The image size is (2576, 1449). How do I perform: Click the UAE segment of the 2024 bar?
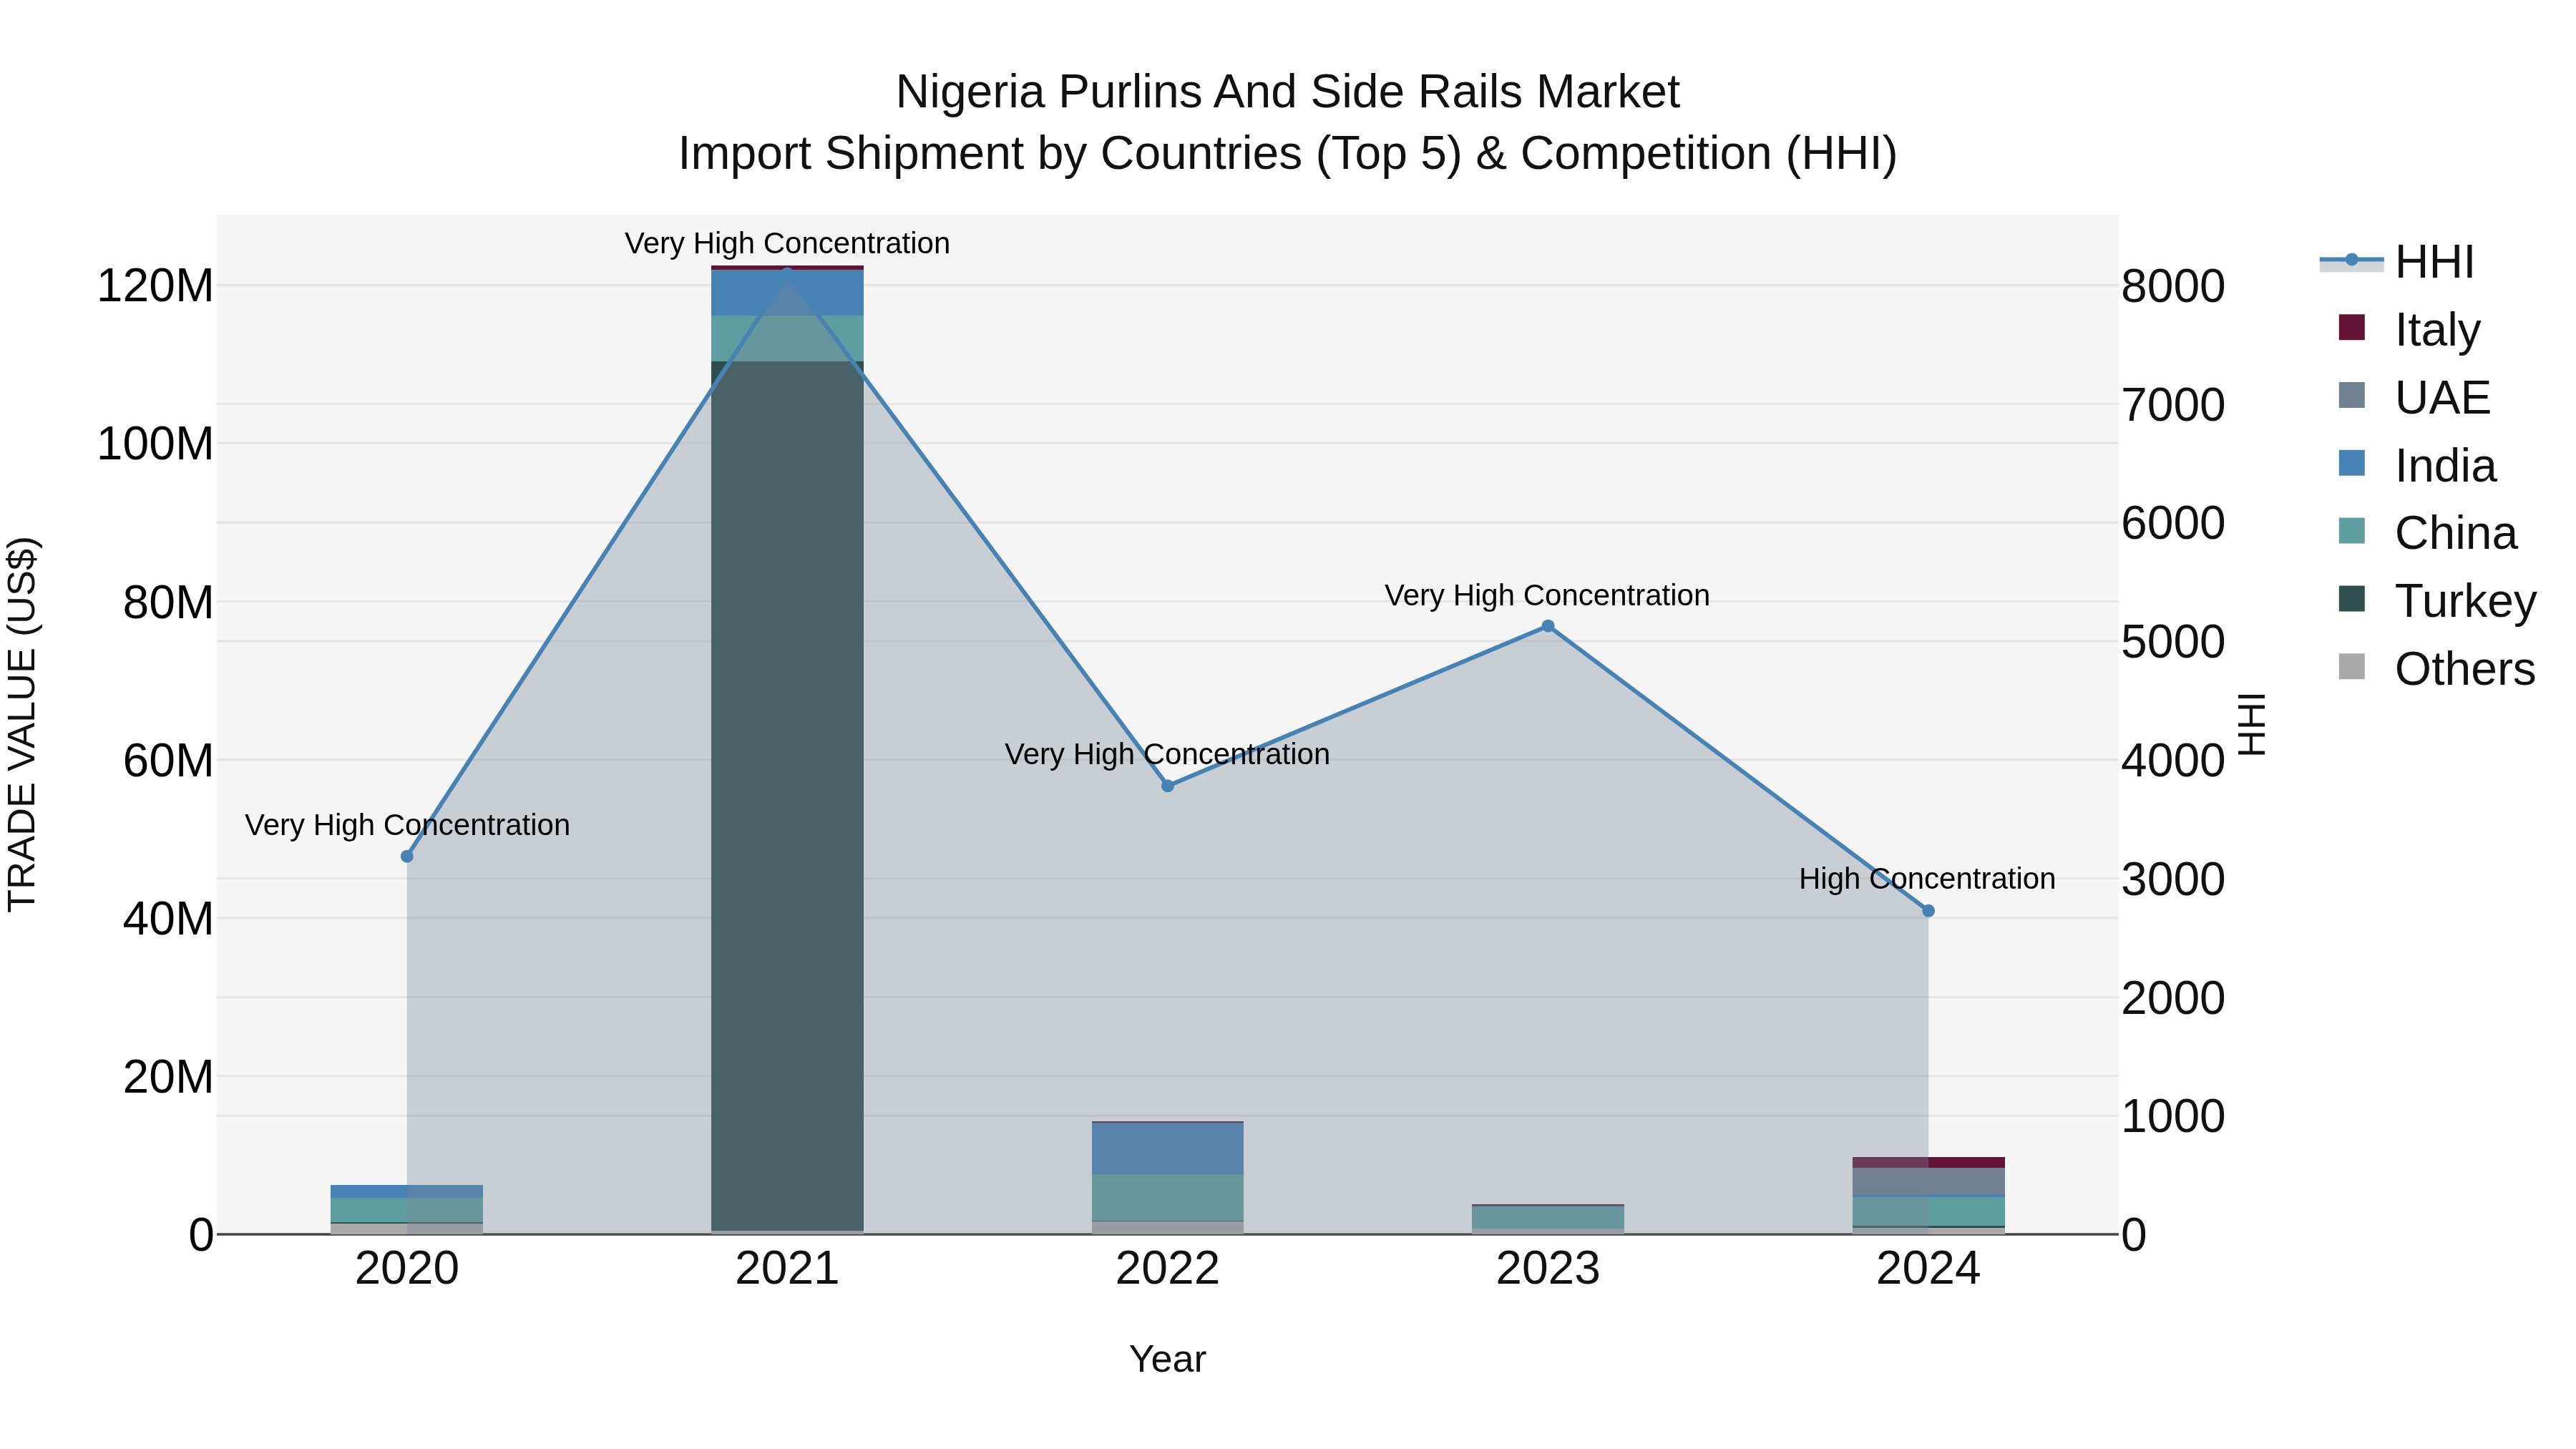click(x=1928, y=1181)
